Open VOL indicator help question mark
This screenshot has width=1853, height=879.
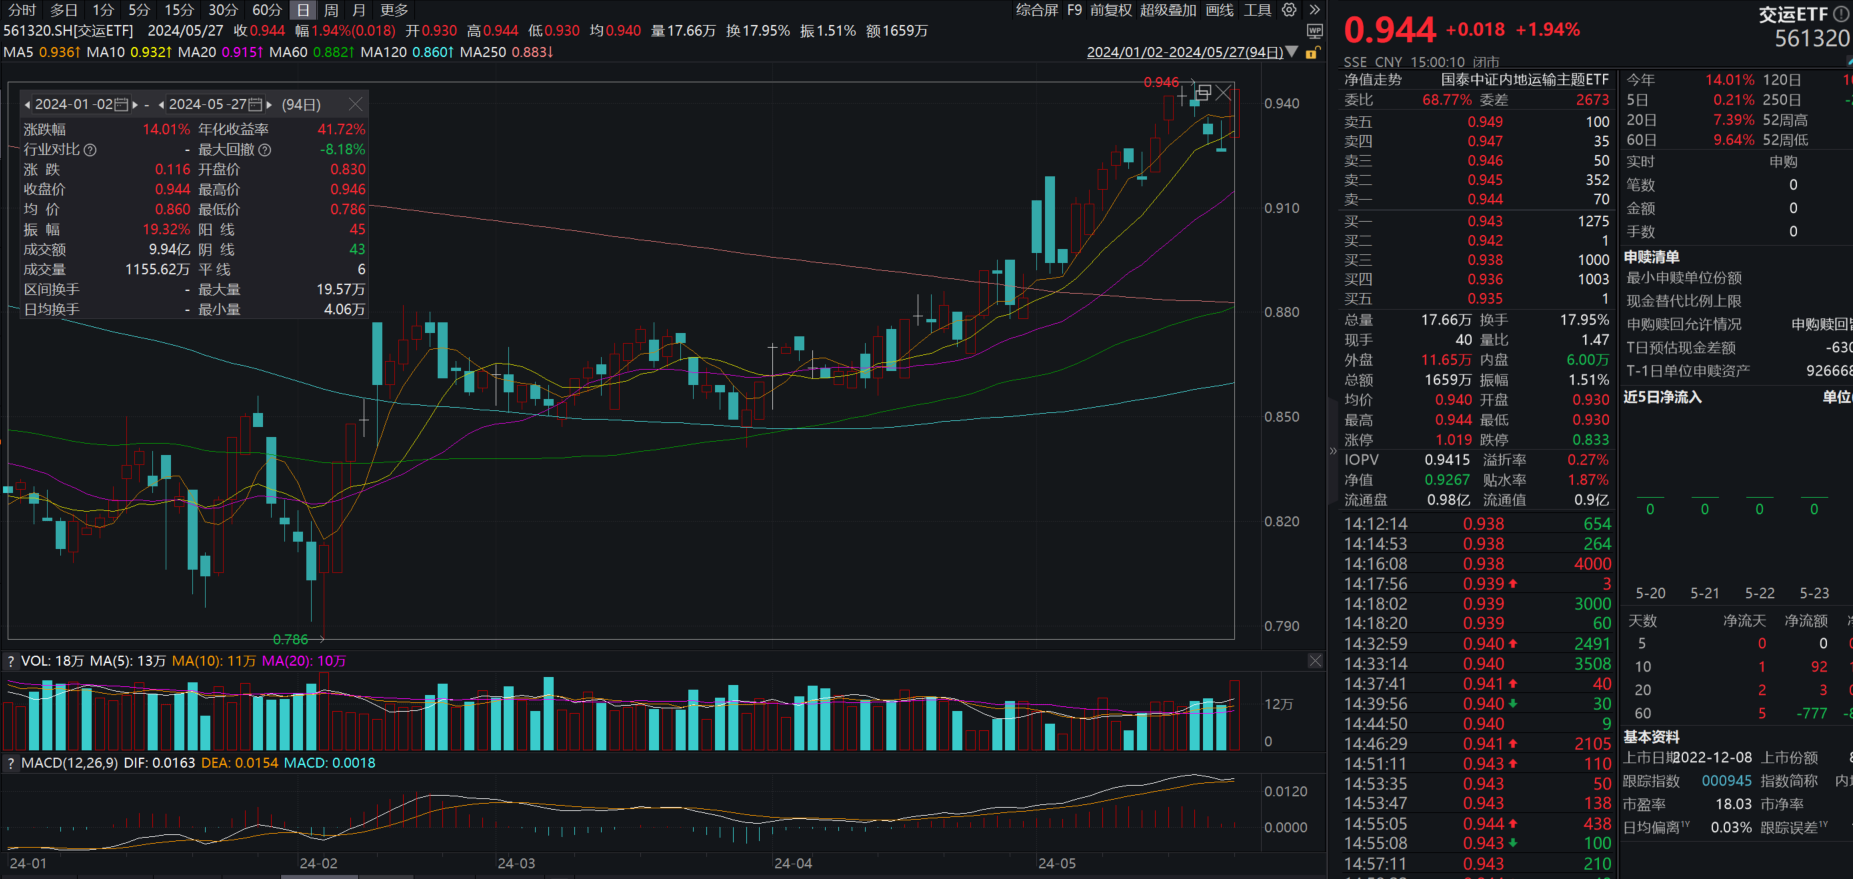[x=11, y=661]
